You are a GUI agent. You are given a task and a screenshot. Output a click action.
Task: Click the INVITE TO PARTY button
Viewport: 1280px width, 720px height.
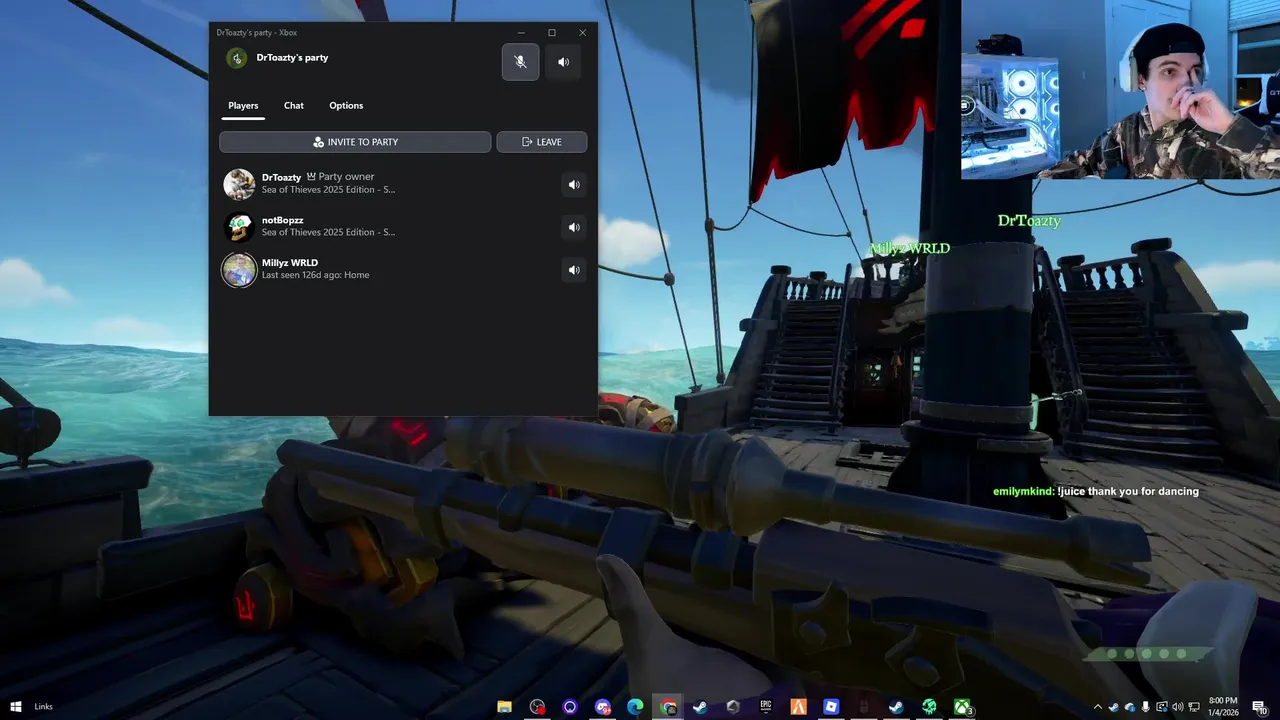pyautogui.click(x=355, y=142)
